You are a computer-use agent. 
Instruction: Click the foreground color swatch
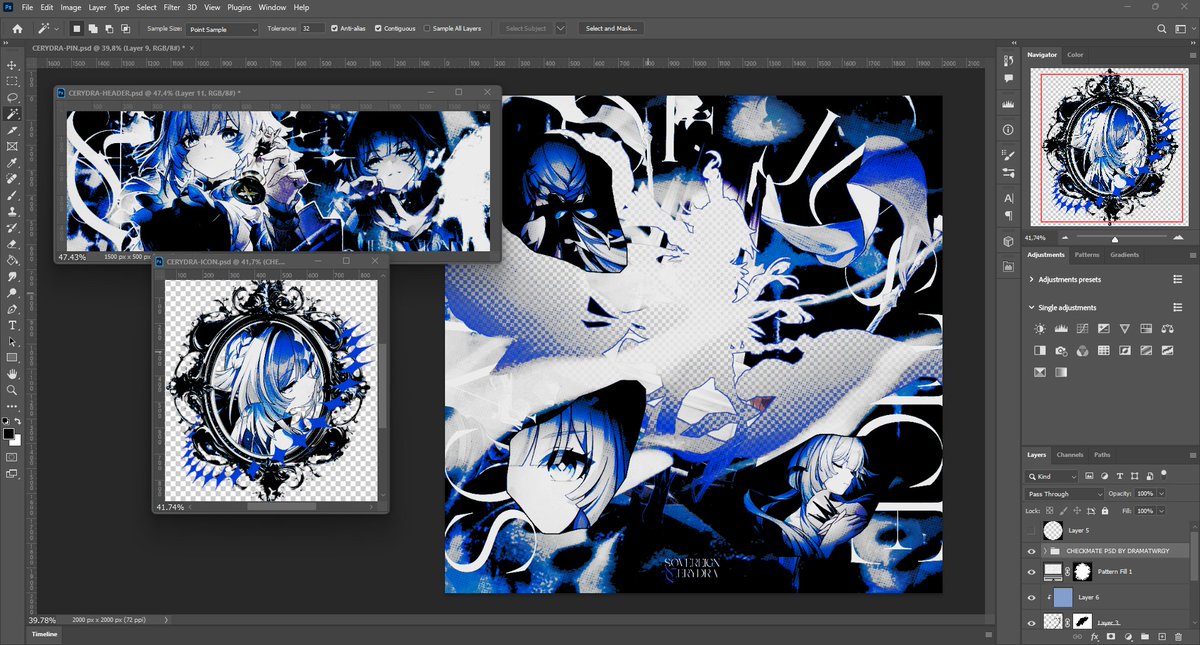tap(9, 433)
